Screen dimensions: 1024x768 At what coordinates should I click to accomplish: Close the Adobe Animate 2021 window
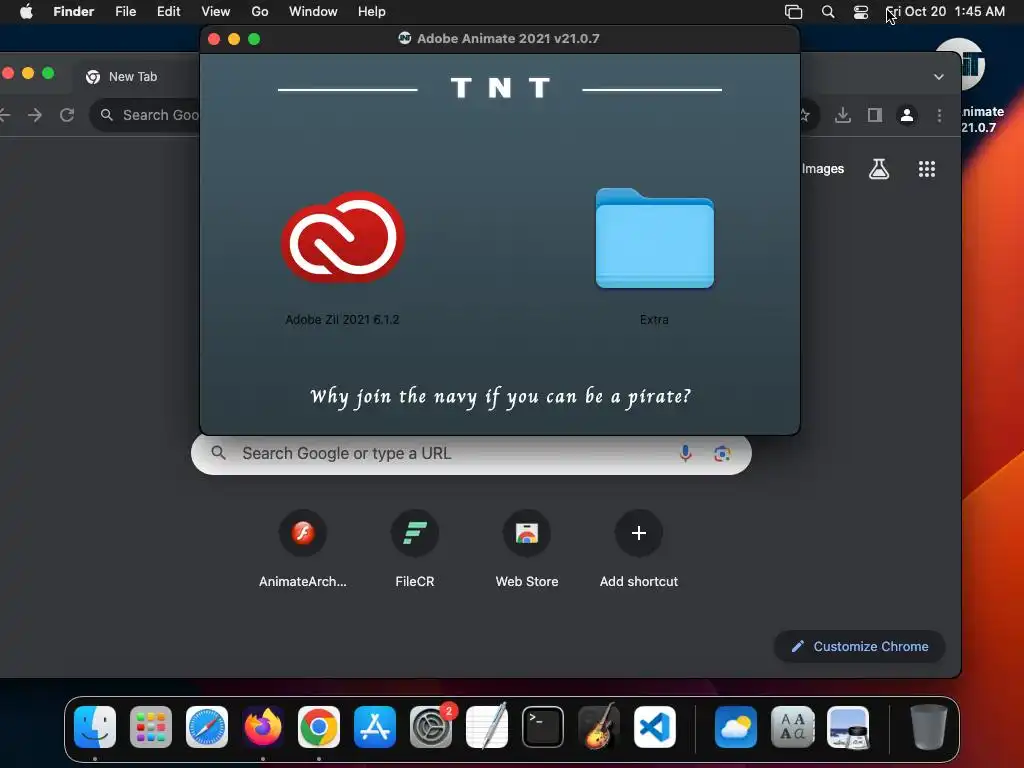click(214, 39)
